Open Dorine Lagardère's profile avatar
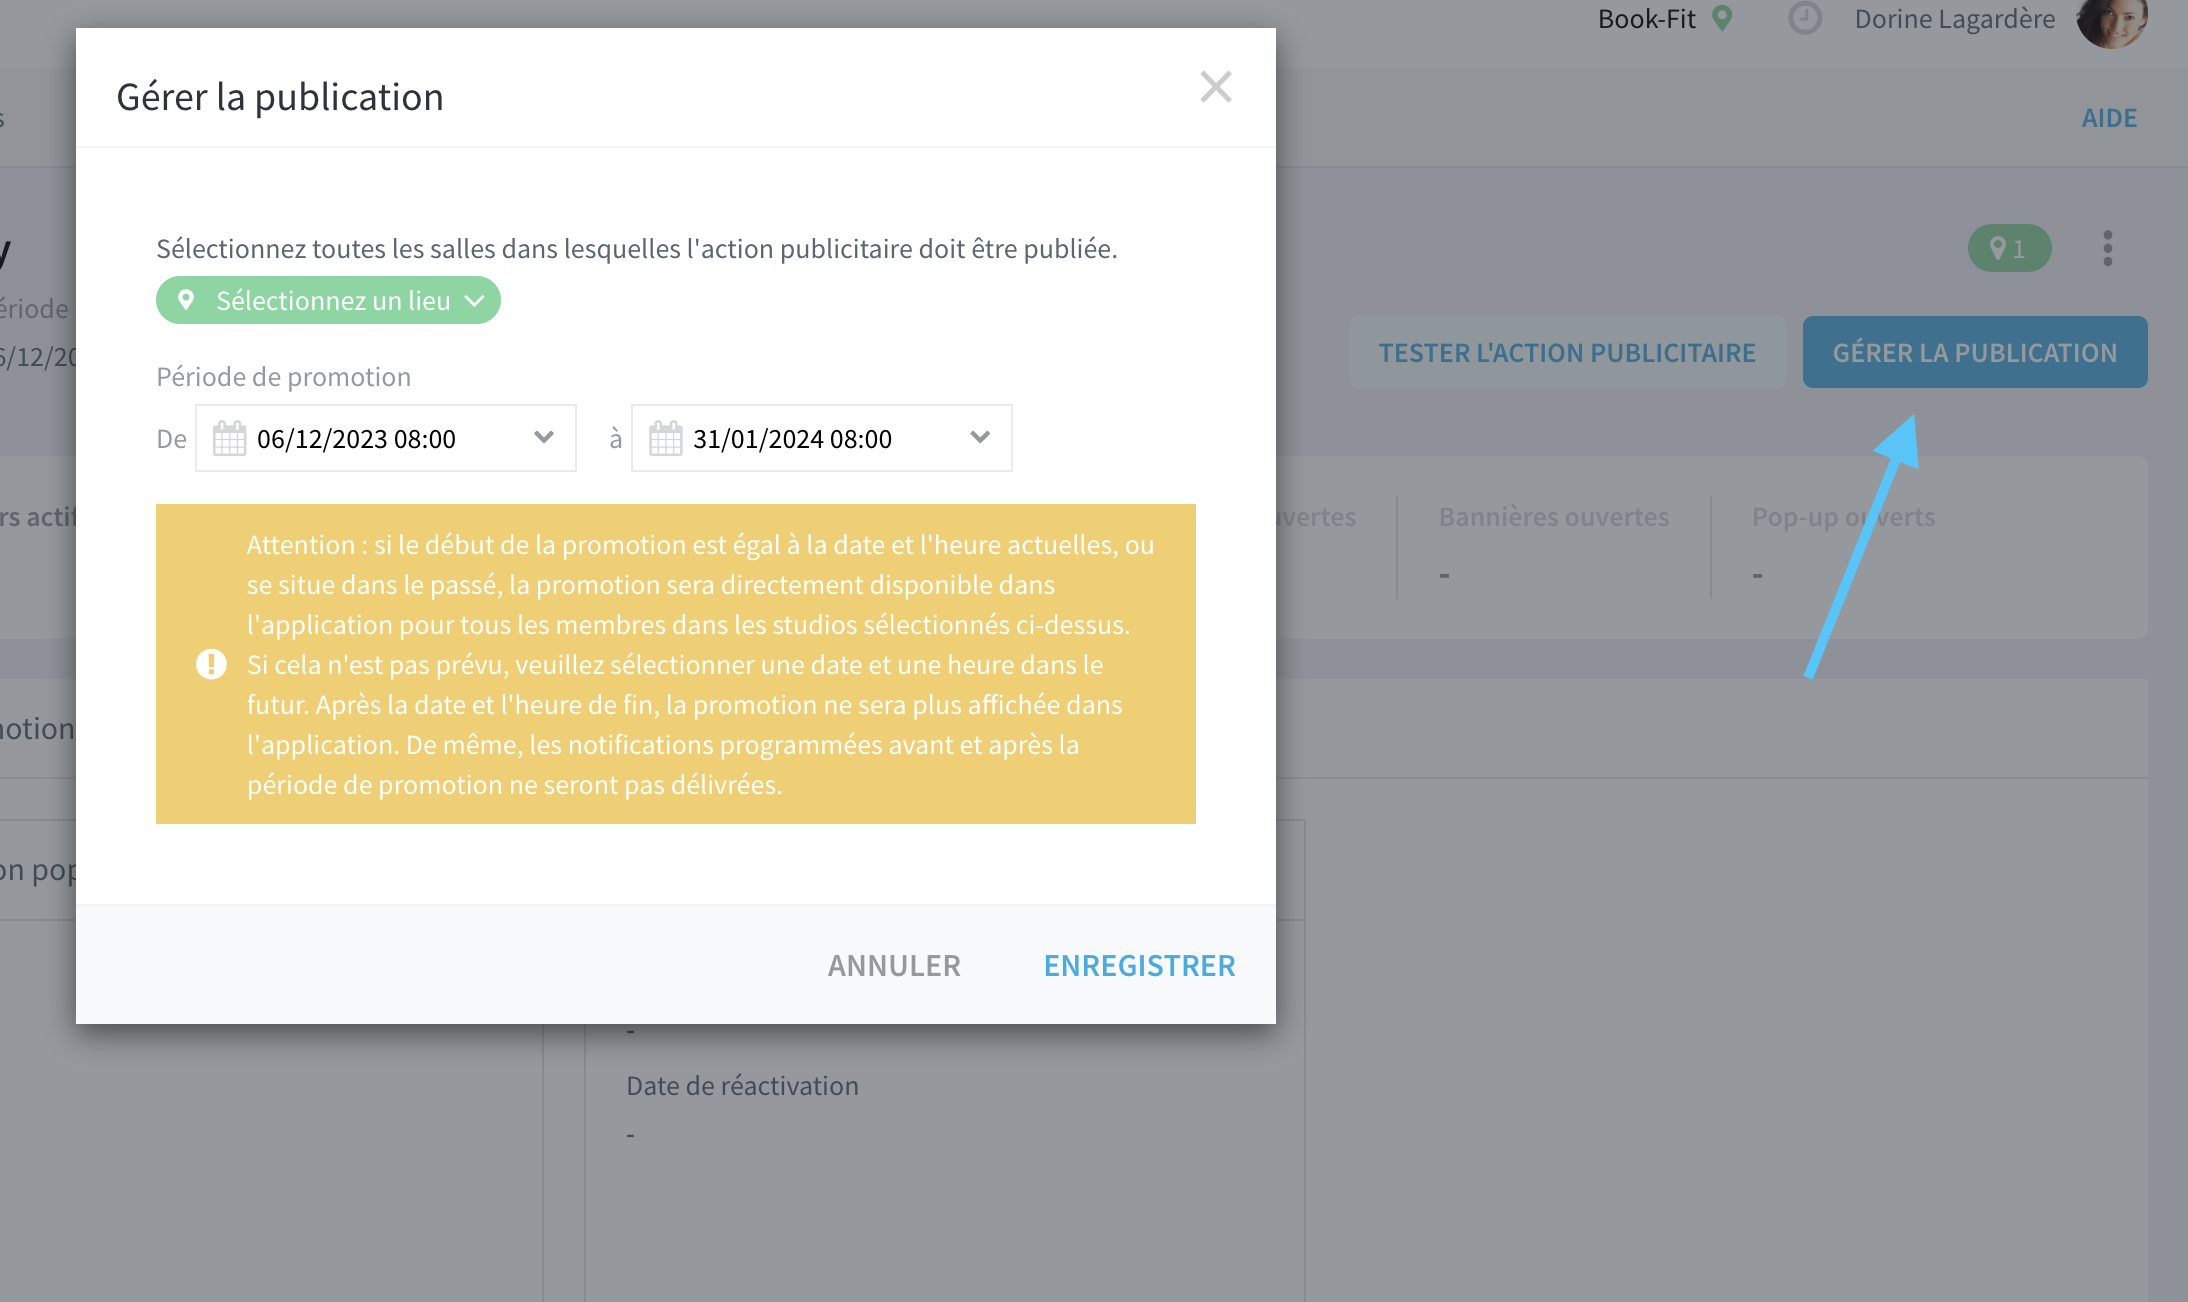This screenshot has width=2188, height=1302. pyautogui.click(x=2112, y=20)
